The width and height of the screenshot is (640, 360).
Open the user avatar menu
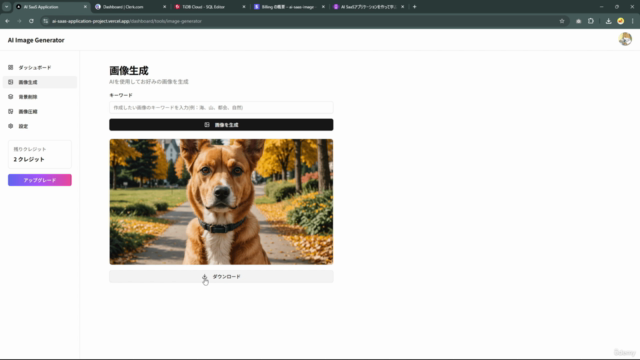click(x=625, y=39)
